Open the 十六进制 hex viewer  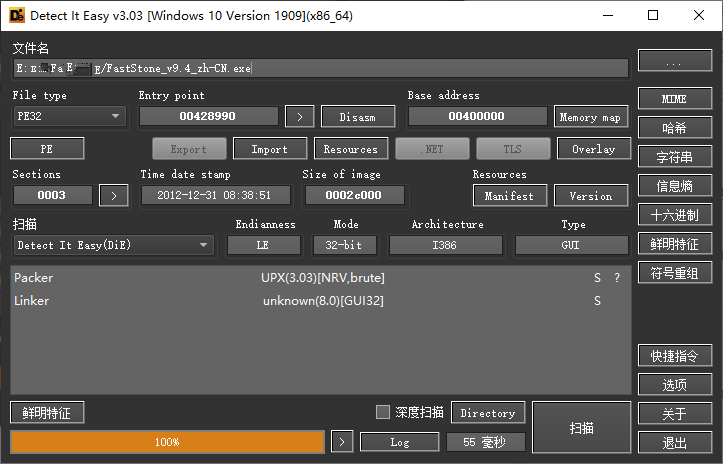675,215
